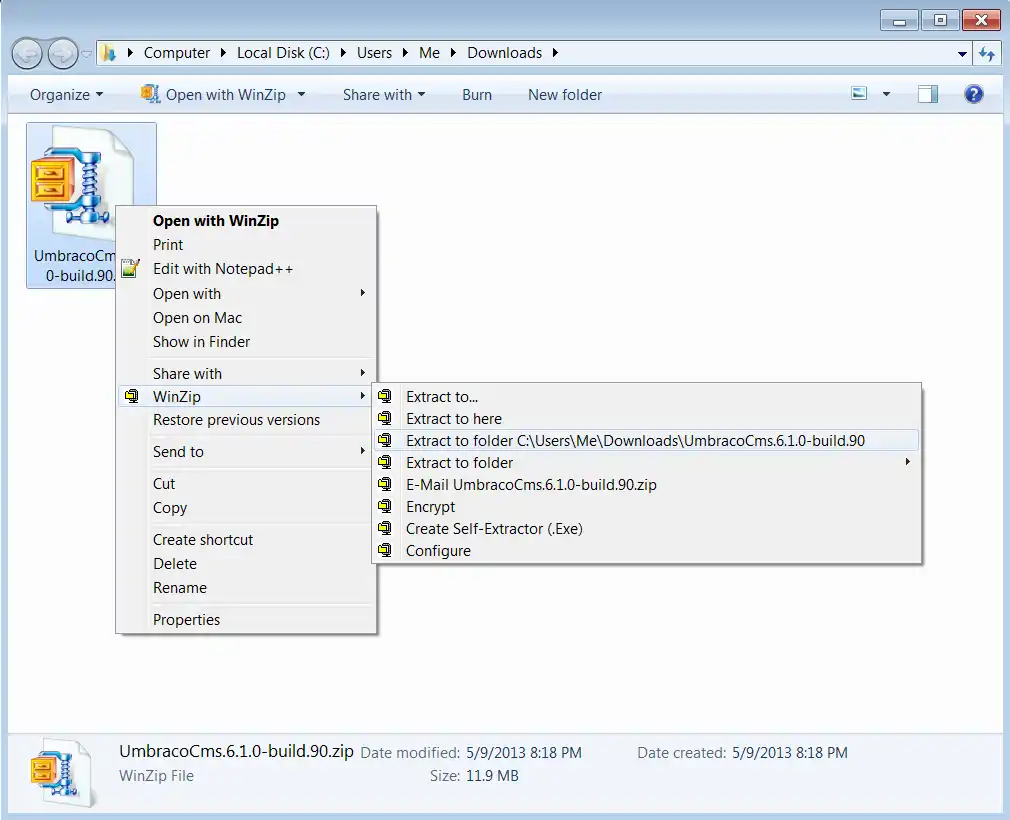
Task: Click icon beside Configure entry
Action: pyautogui.click(x=385, y=550)
